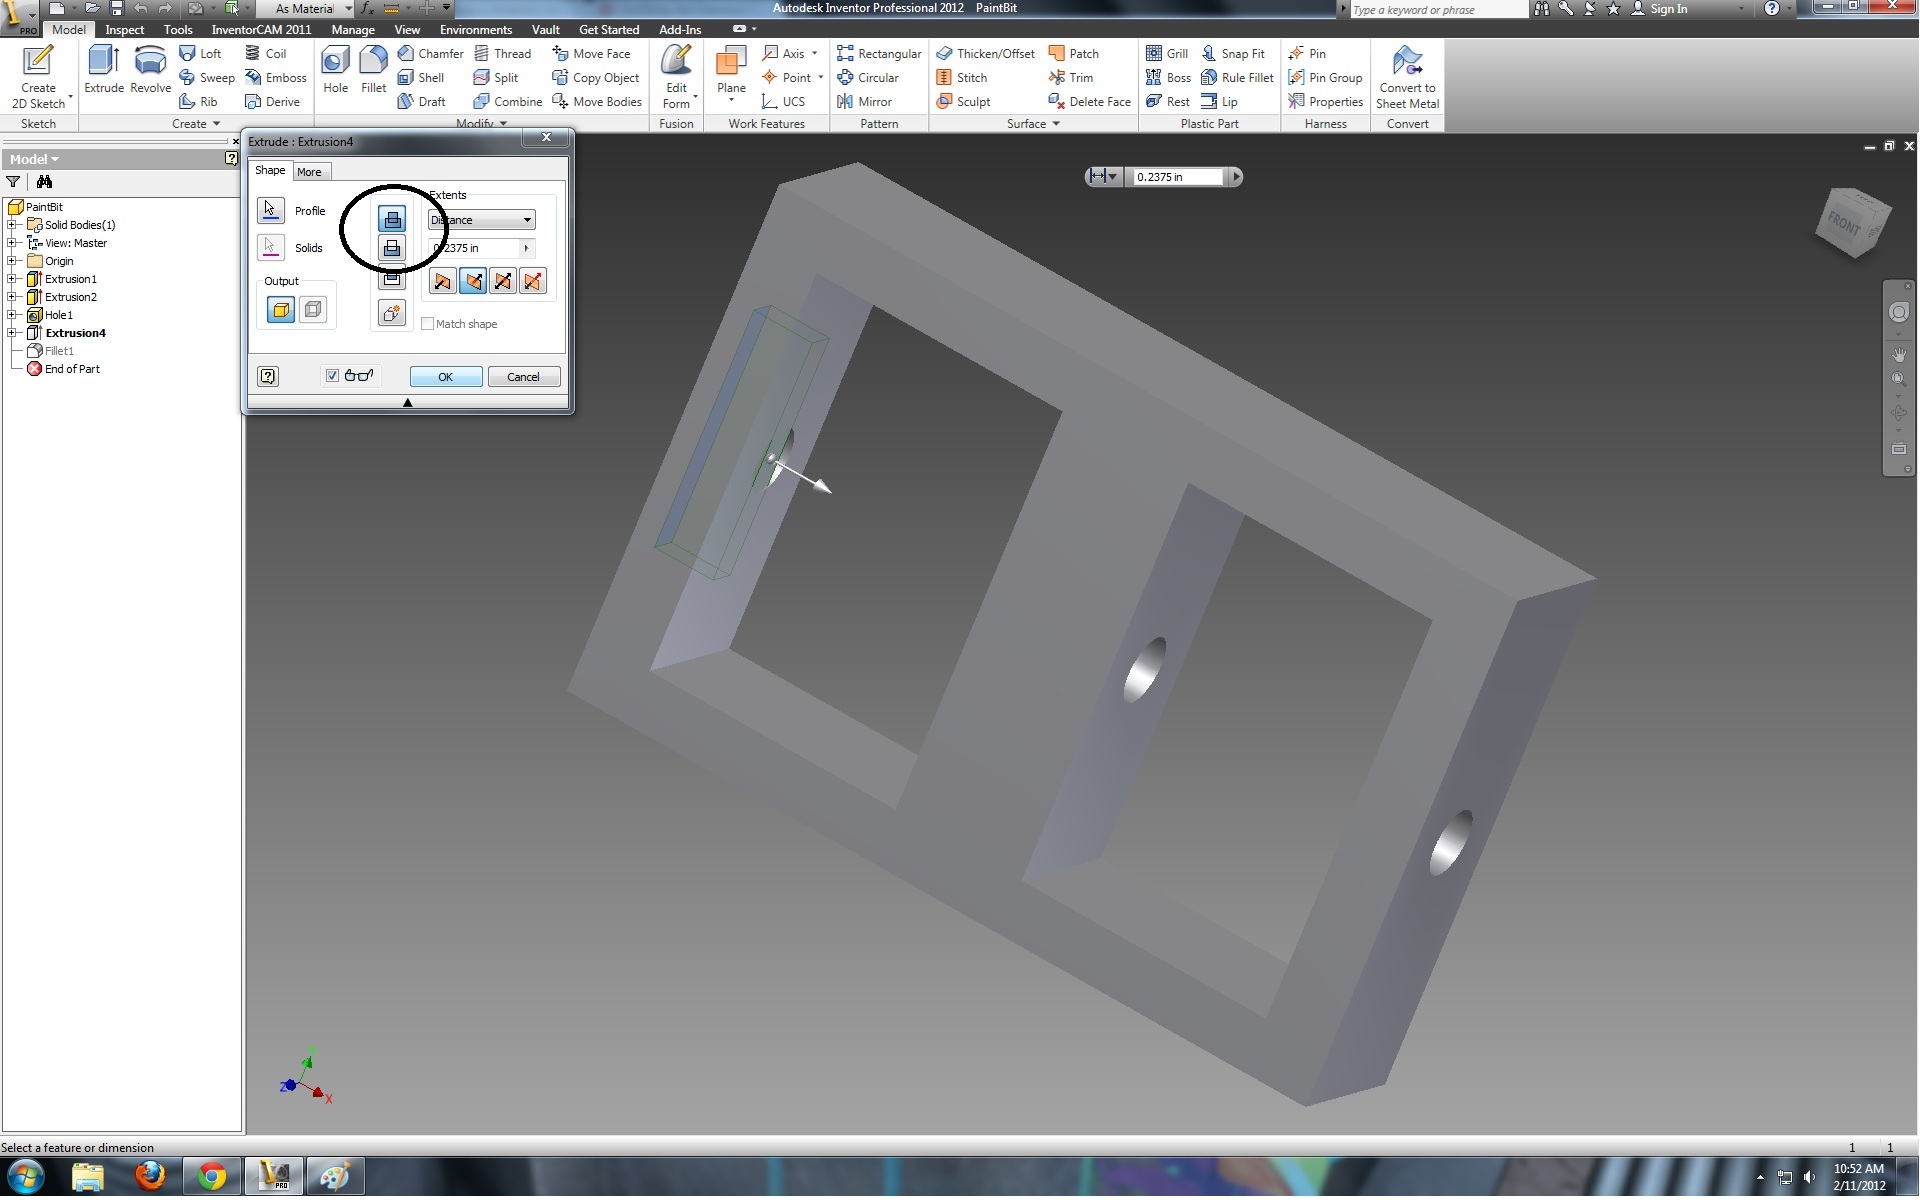Screen dimensions: 1920x1200
Task: Select Intersect operation in Extrude dialog
Action: point(392,279)
